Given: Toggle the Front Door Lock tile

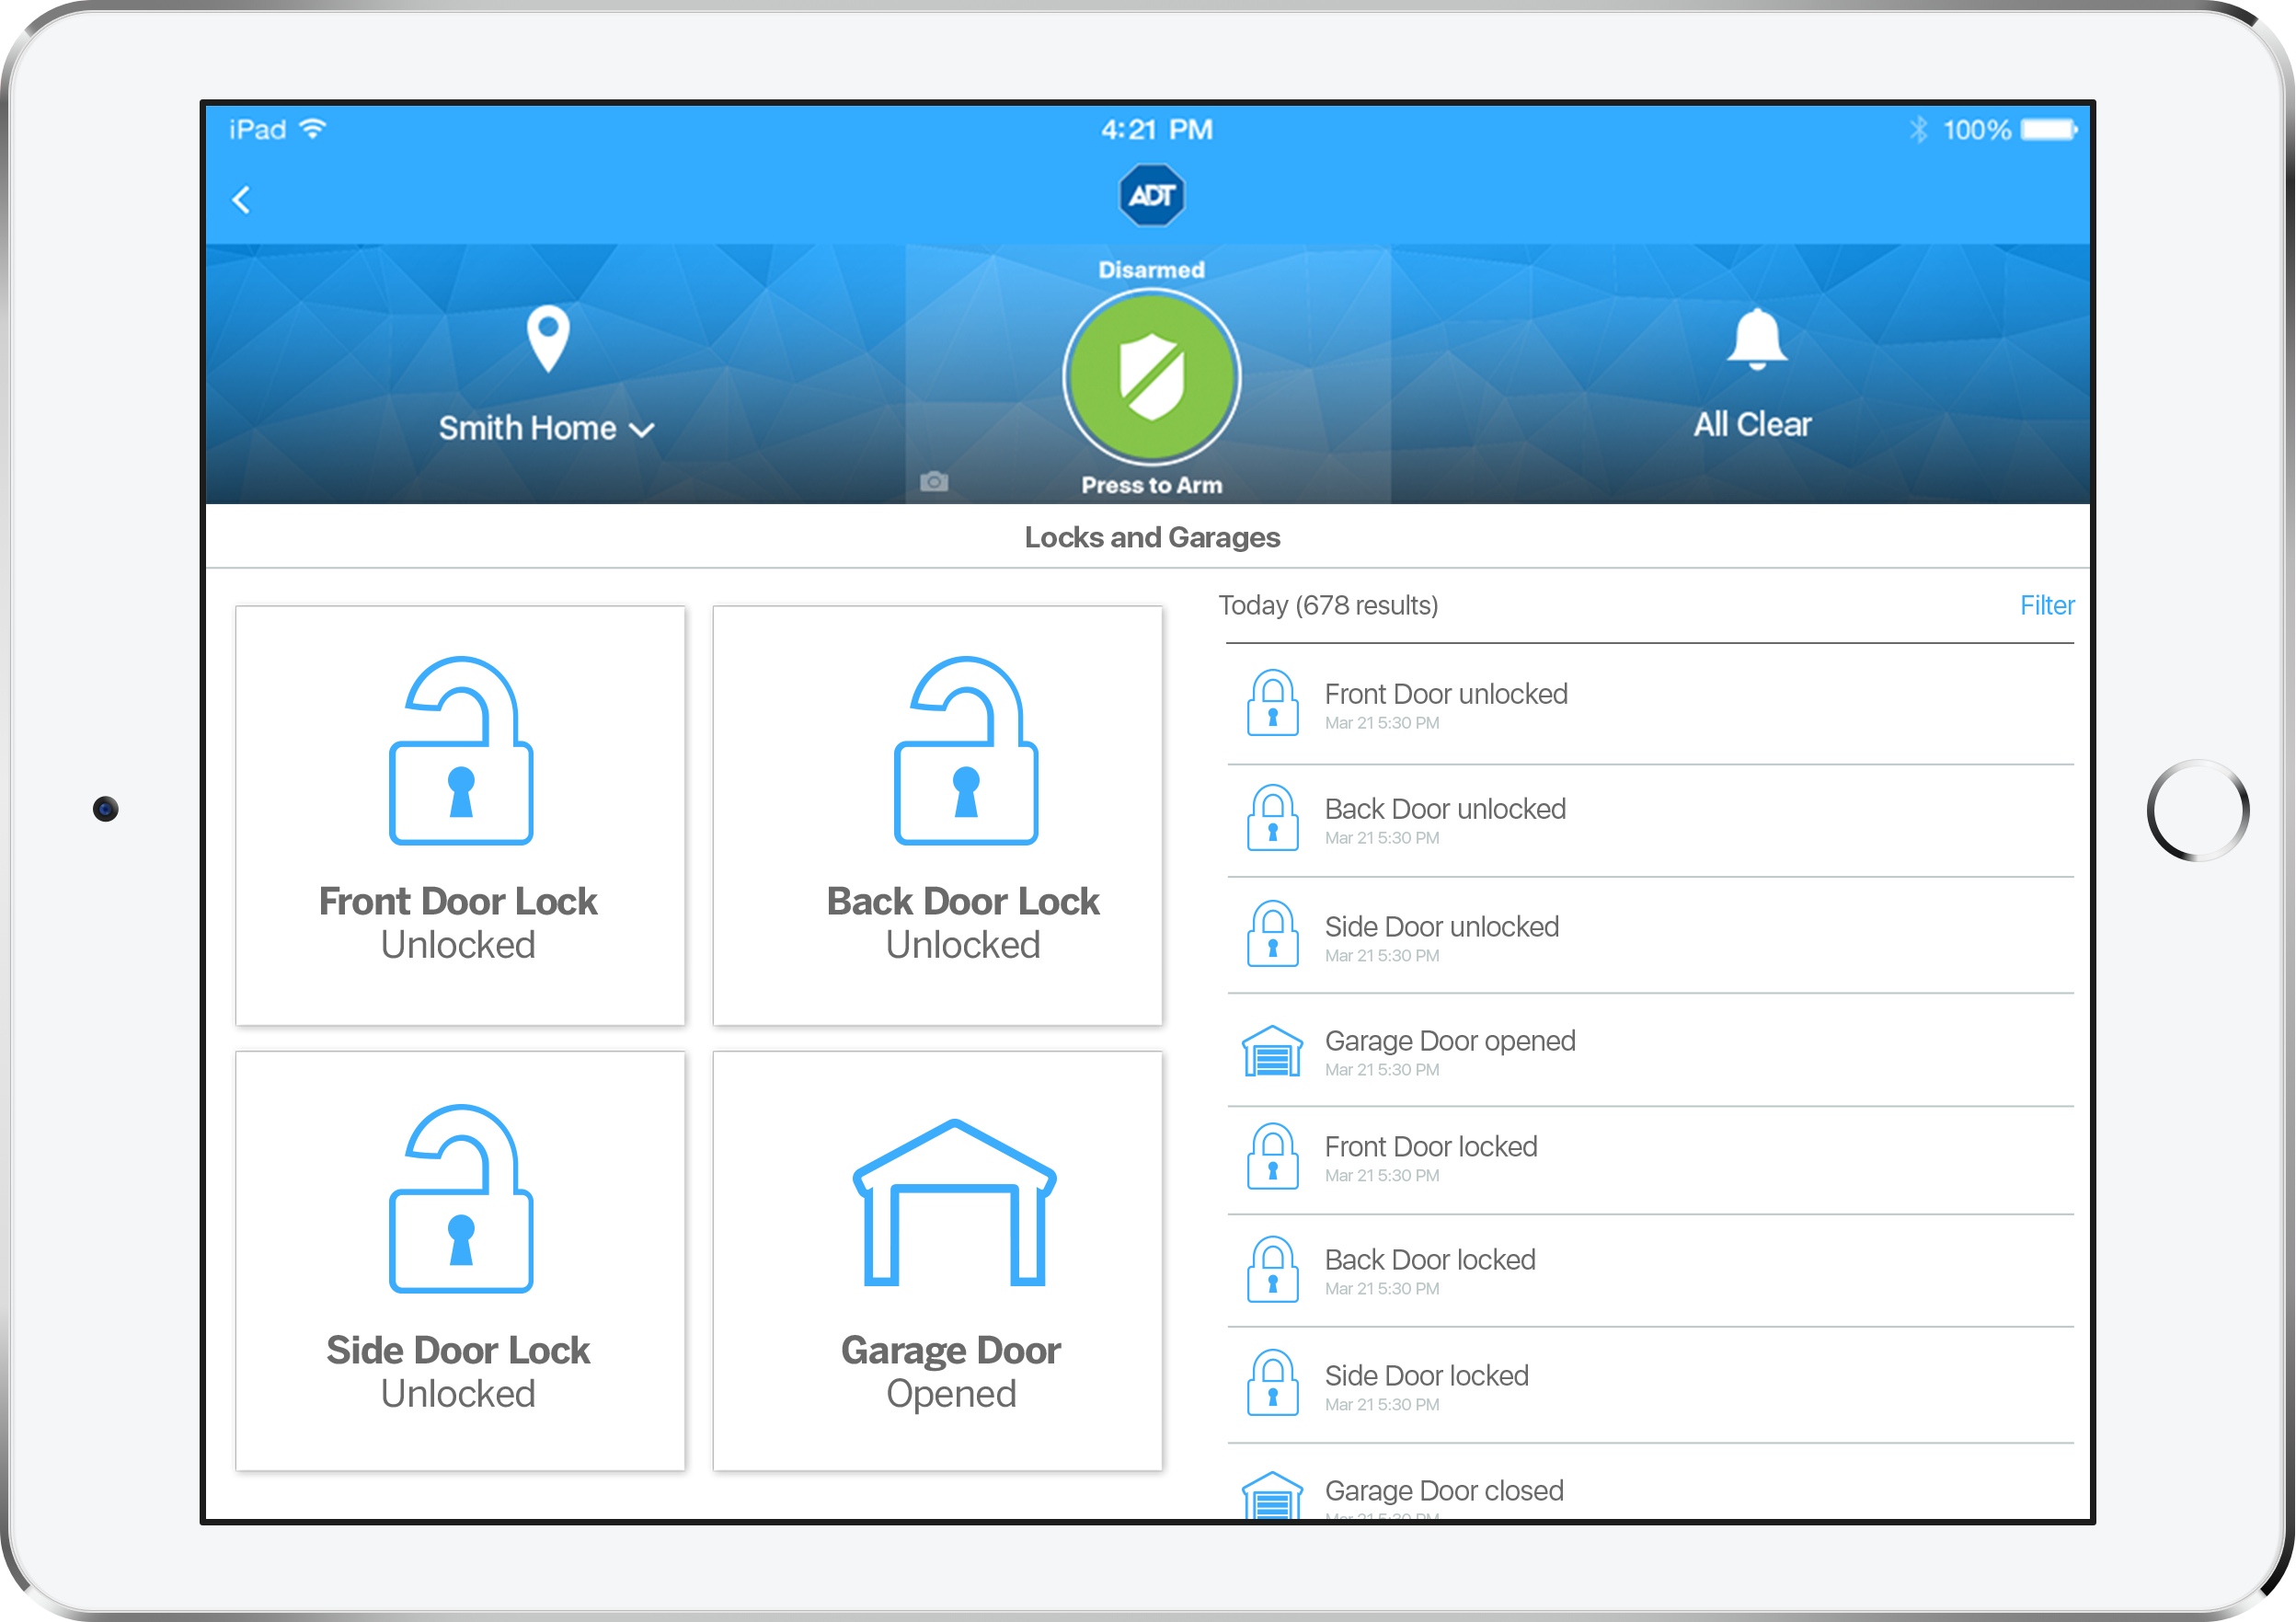Looking at the screenshot, I should (460, 815).
